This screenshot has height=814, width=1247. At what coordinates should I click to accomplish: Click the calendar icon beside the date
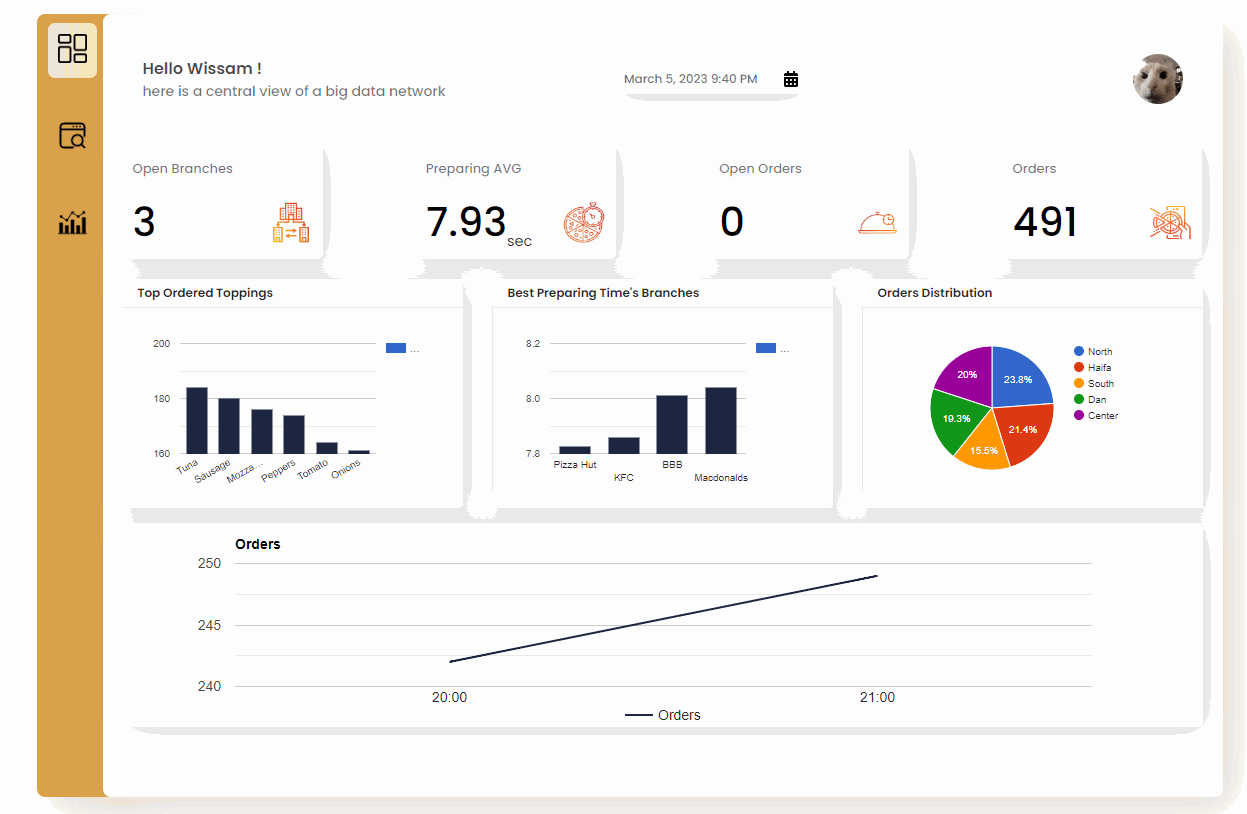791,78
